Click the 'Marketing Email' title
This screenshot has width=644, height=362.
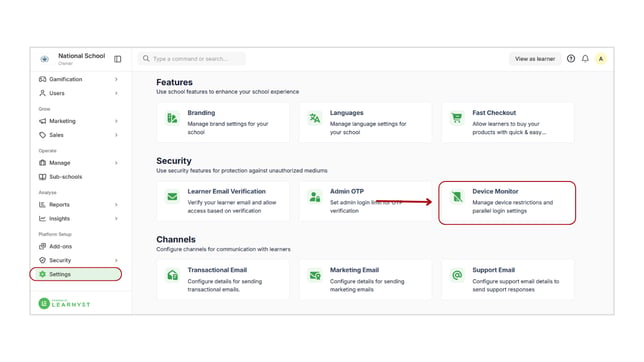354,270
